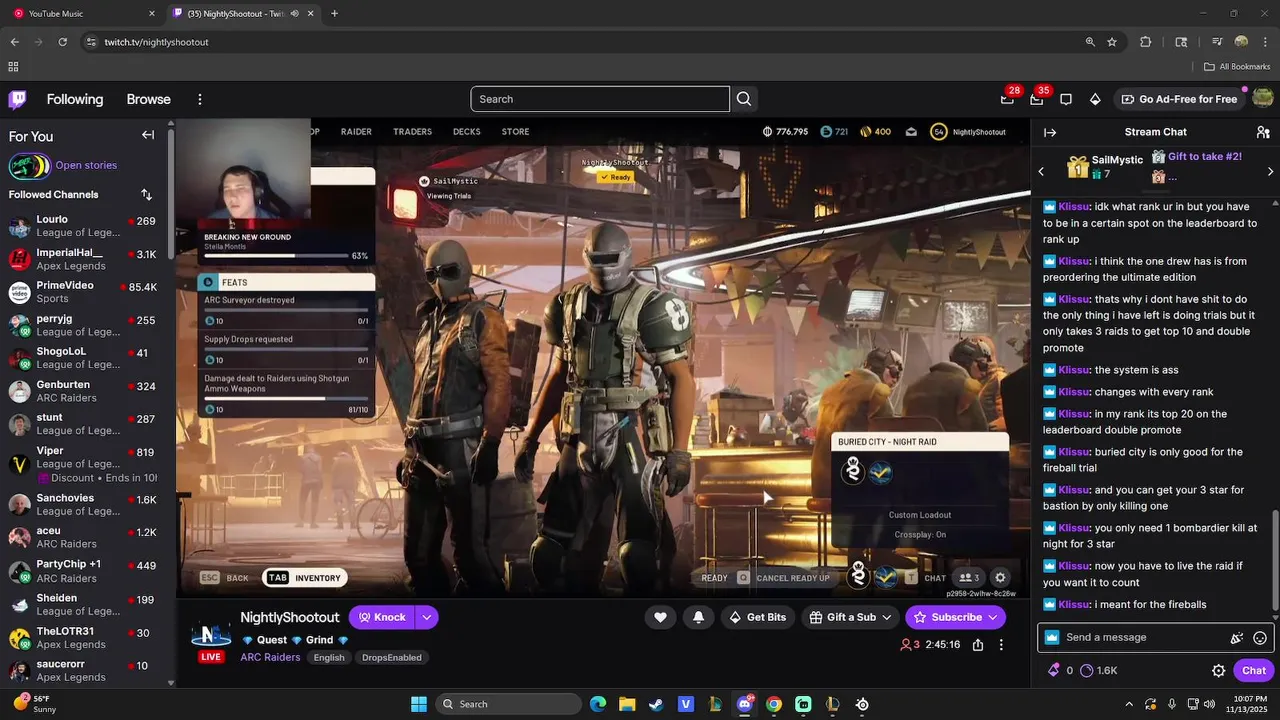Share the stream with share icon
Viewport: 1280px width, 720px height.
click(x=978, y=645)
